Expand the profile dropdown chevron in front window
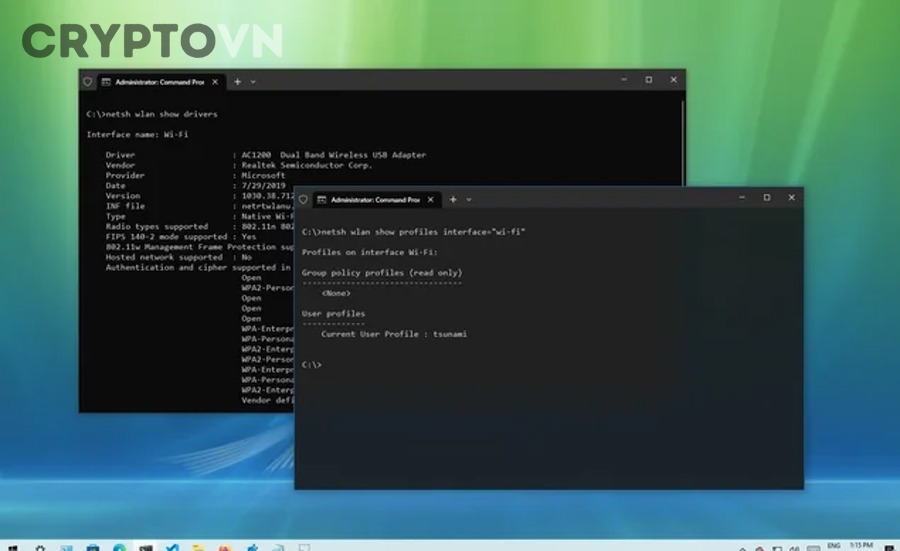The height and width of the screenshot is (551, 900). pyautogui.click(x=469, y=200)
